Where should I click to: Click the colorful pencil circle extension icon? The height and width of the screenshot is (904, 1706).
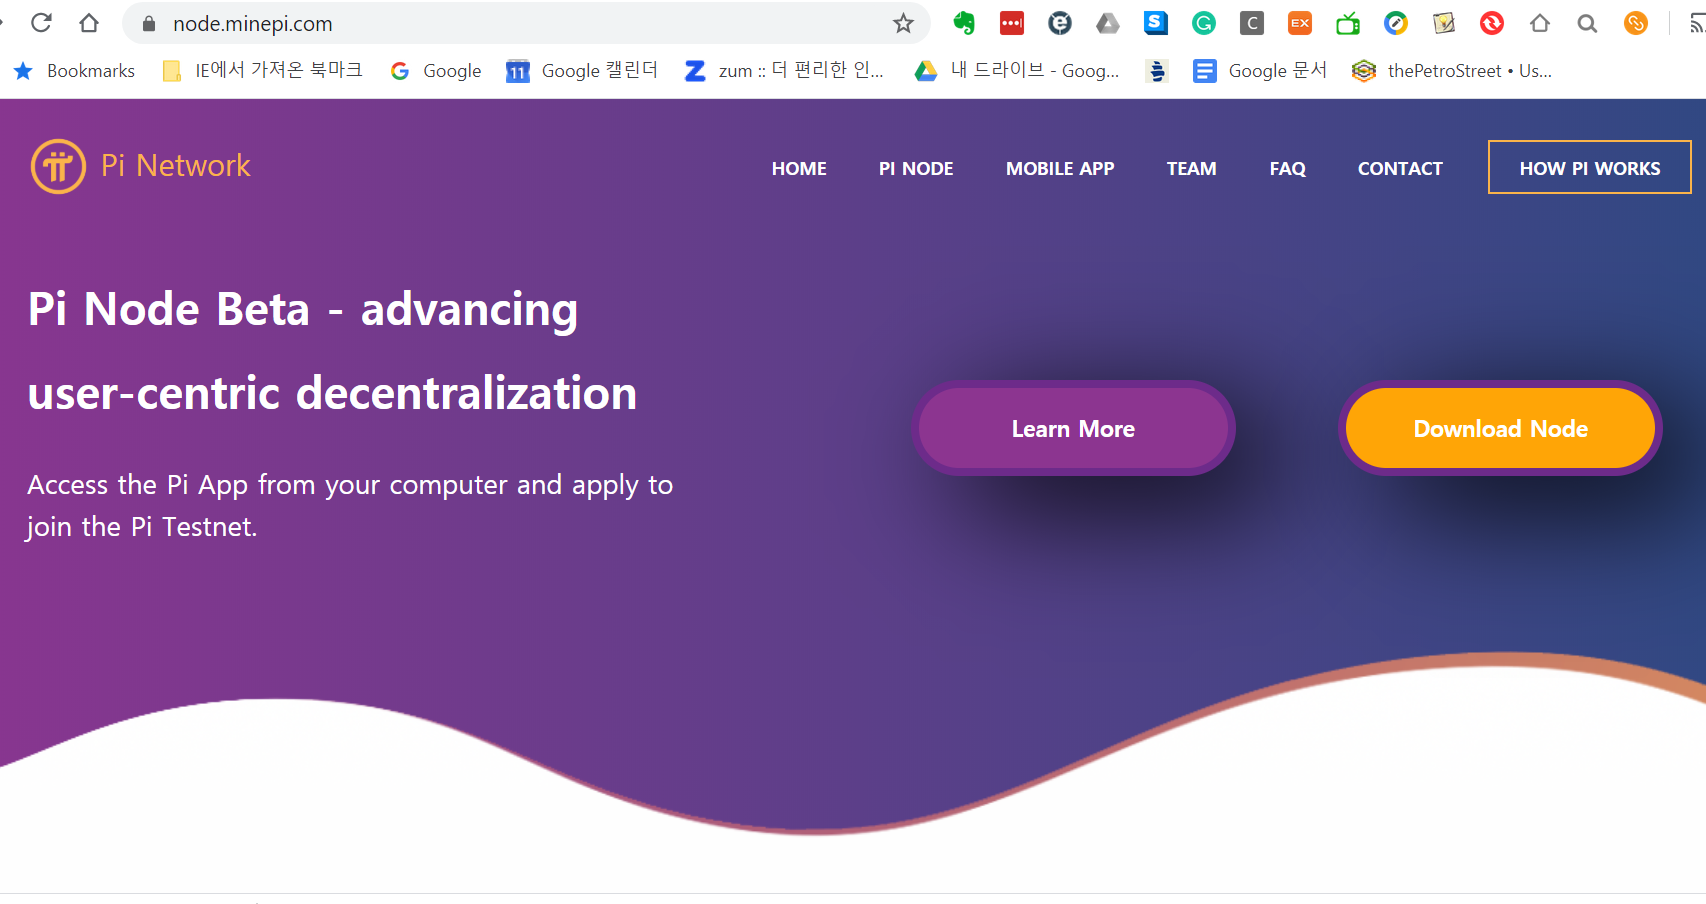coord(1396,23)
